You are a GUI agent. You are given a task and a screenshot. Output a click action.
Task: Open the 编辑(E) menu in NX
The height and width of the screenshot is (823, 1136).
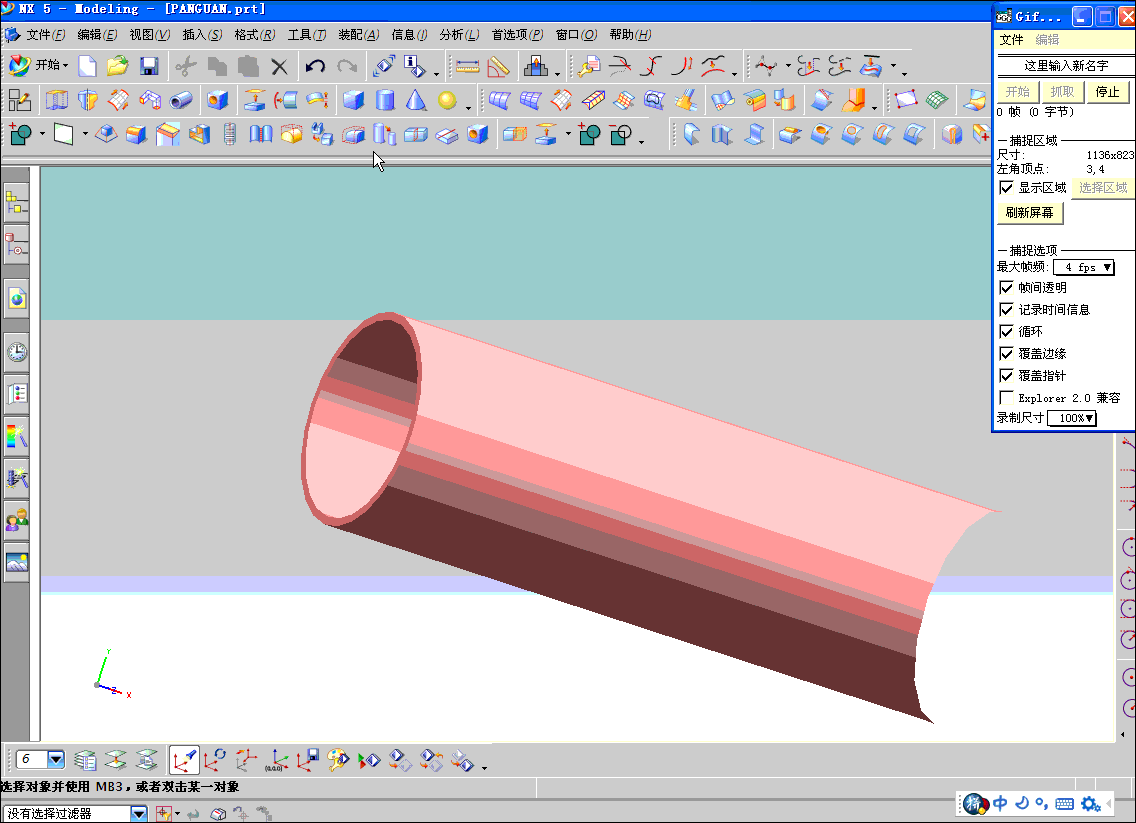97,35
